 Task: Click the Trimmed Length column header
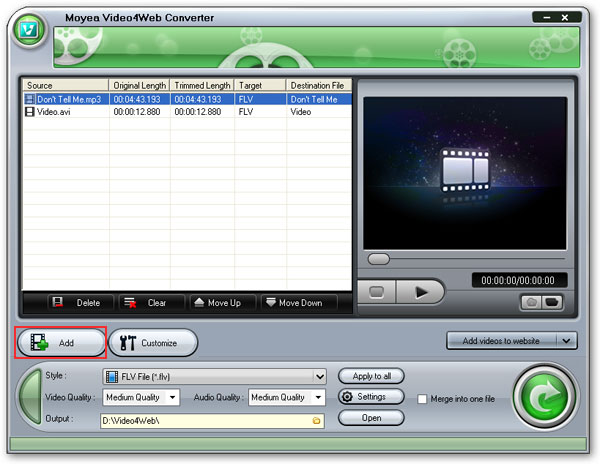pyautogui.click(x=202, y=85)
